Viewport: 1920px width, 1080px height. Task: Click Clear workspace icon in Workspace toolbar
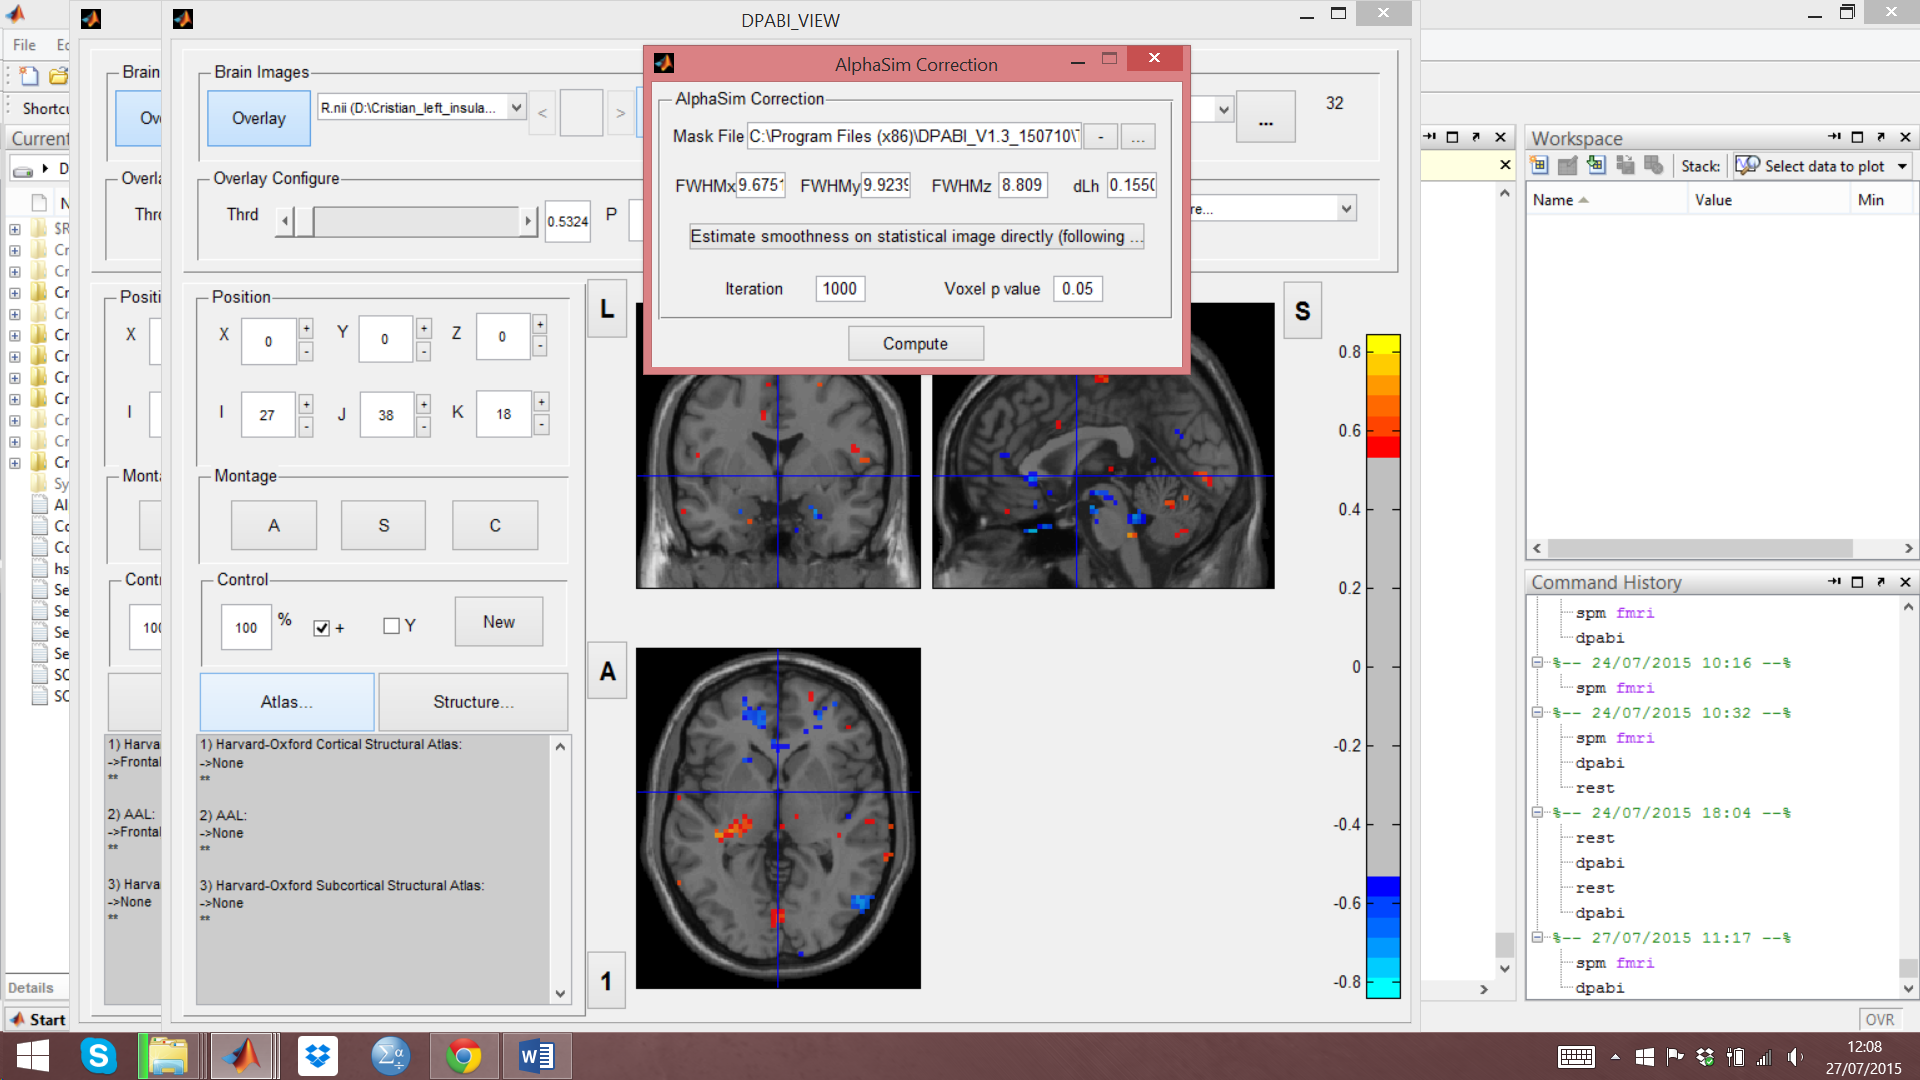click(1653, 166)
